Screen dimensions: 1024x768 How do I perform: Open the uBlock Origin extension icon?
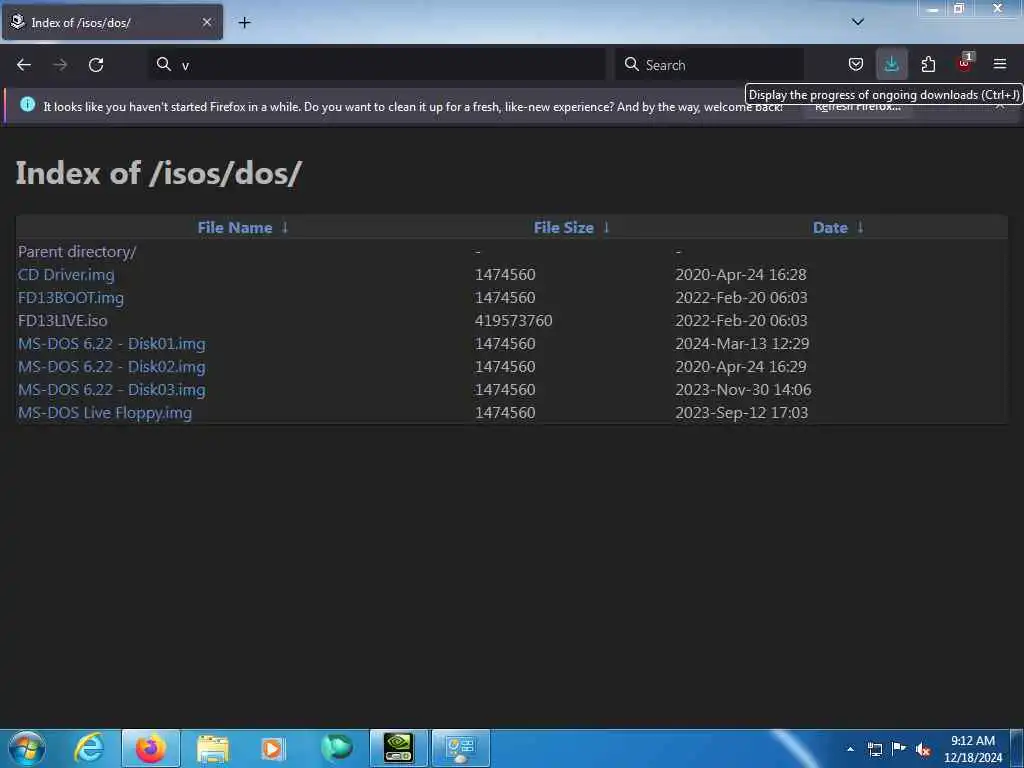[x=964, y=63]
